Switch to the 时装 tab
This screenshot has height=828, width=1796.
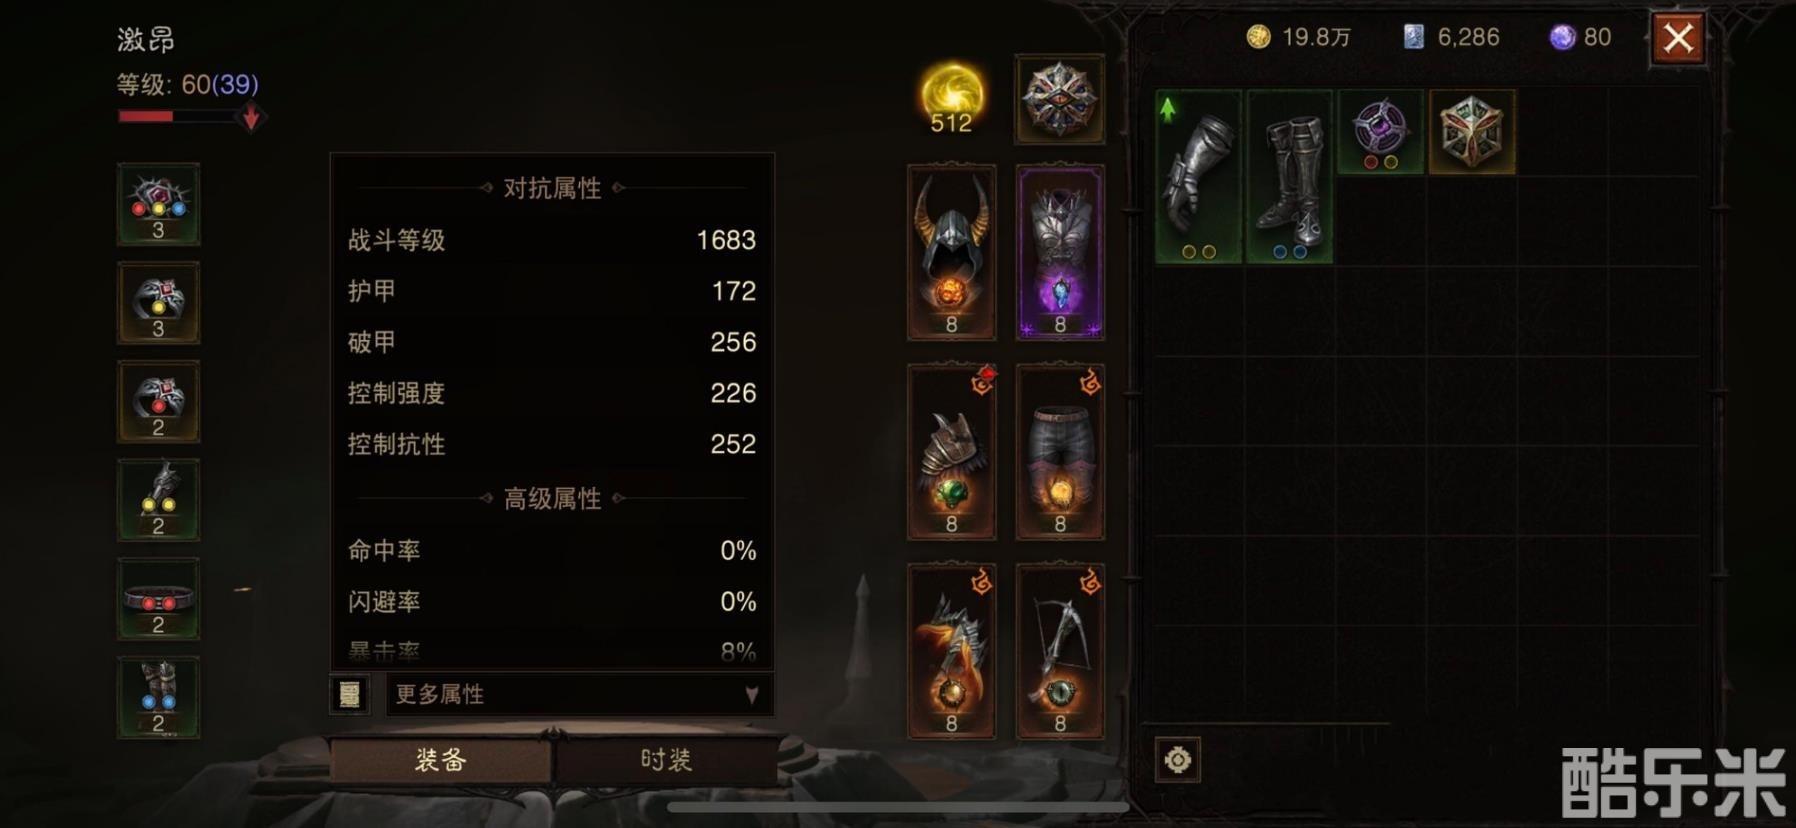tap(666, 760)
